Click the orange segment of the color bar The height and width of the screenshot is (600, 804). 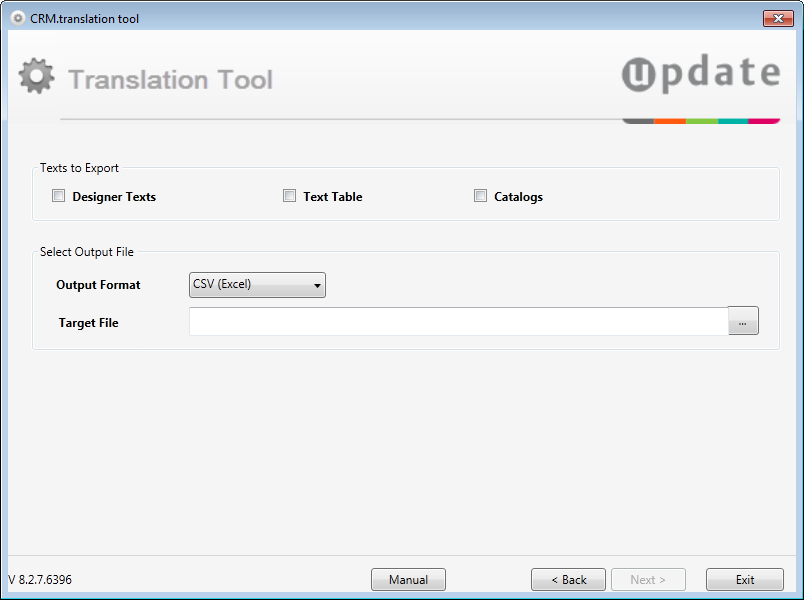tap(670, 122)
